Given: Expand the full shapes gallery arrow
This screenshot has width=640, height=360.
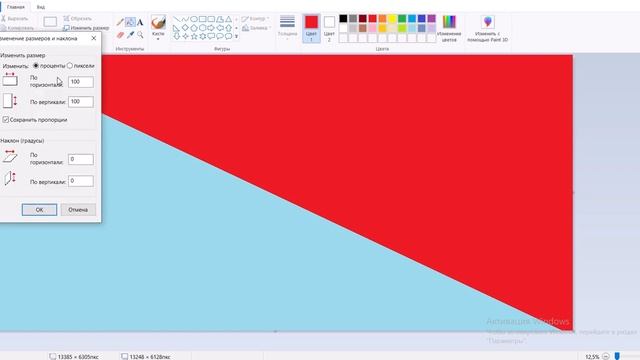Looking at the screenshot, I should (x=236, y=36).
